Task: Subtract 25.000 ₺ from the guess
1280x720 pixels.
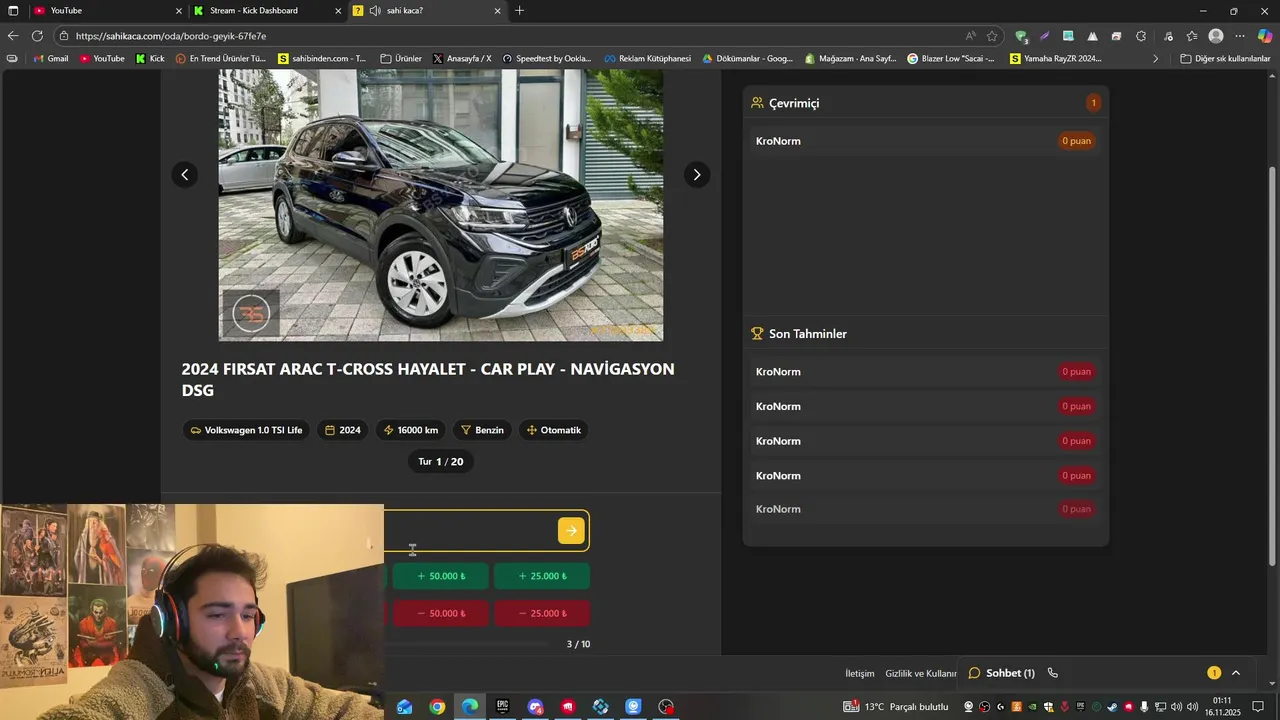Action: tap(542, 613)
